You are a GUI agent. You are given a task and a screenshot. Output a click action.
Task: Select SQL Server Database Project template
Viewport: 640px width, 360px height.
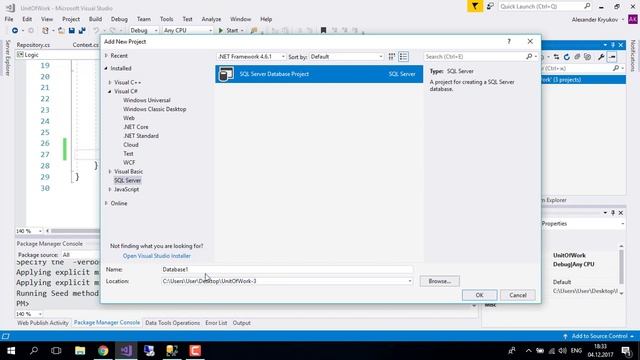(x=319, y=74)
